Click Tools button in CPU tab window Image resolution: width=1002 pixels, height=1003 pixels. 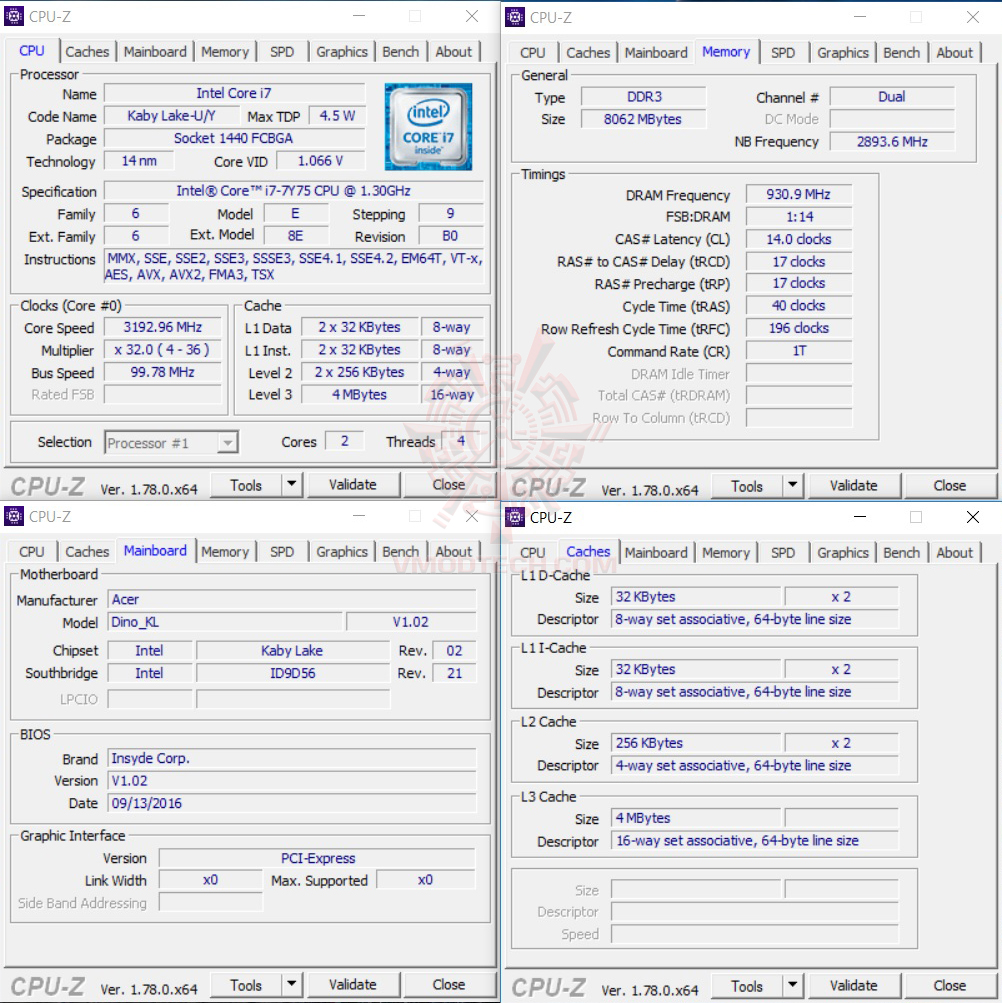246,485
